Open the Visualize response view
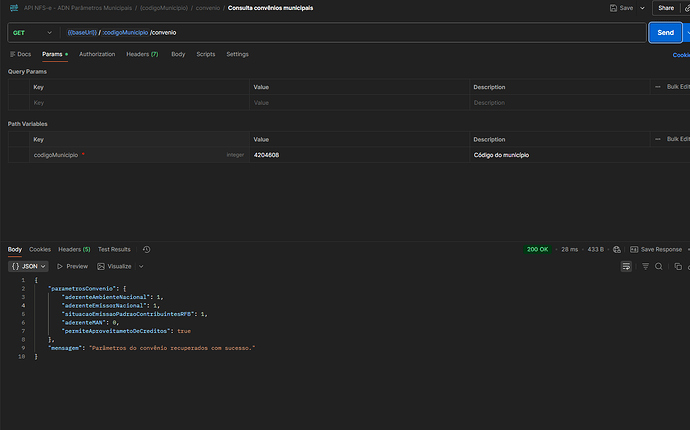 point(114,266)
